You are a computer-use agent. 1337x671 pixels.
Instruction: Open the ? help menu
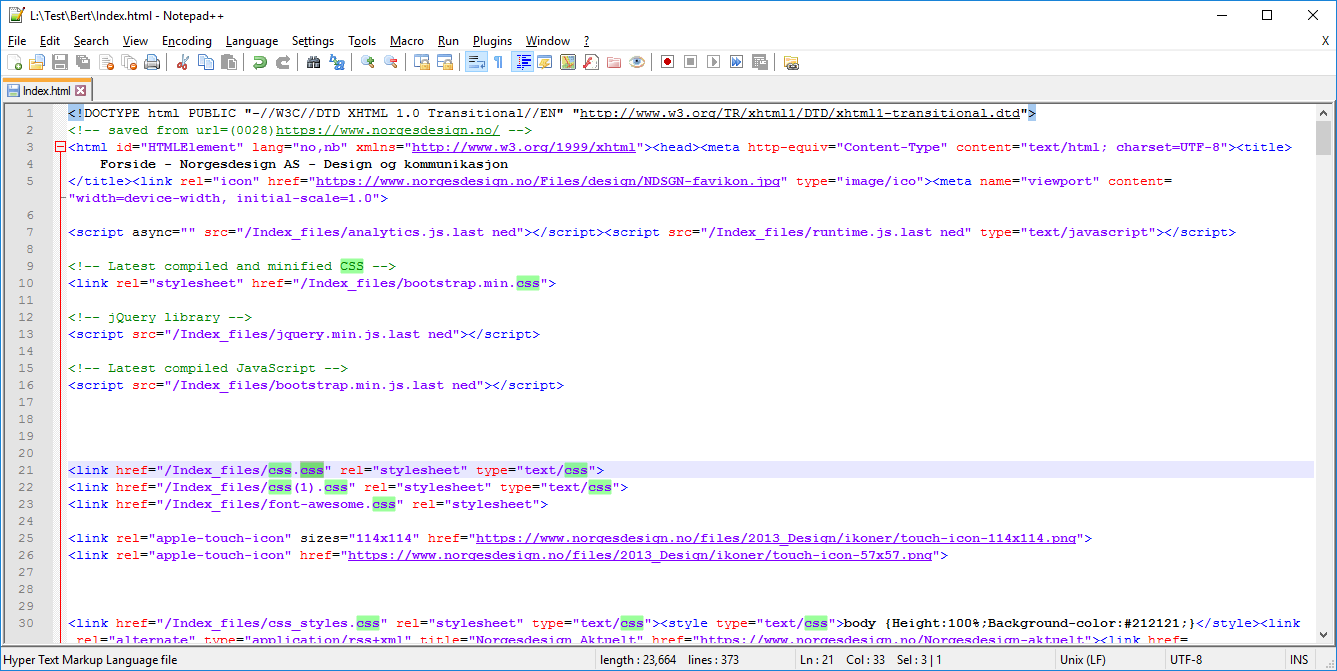pyautogui.click(x=587, y=41)
